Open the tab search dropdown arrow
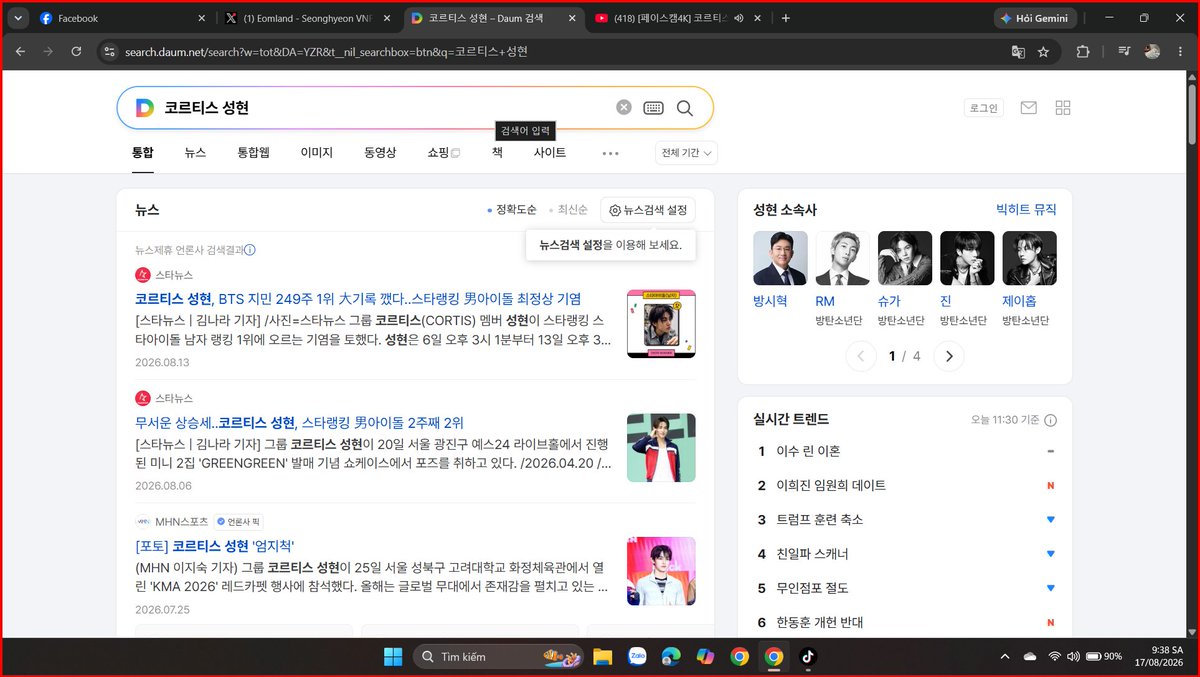 click(18, 18)
